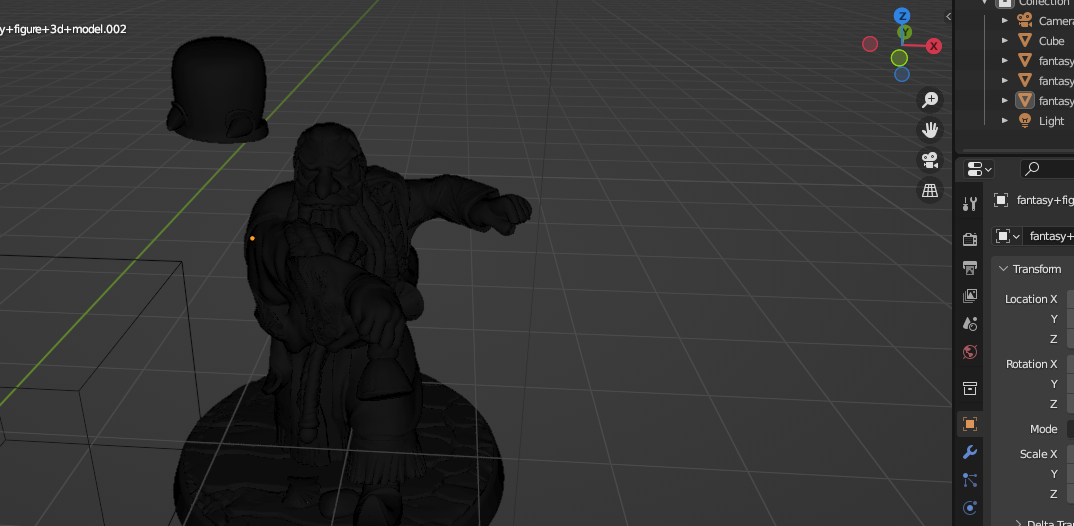The height and width of the screenshot is (526, 1074).
Task: Expand the Cube row in outliner
Action: [1005, 41]
